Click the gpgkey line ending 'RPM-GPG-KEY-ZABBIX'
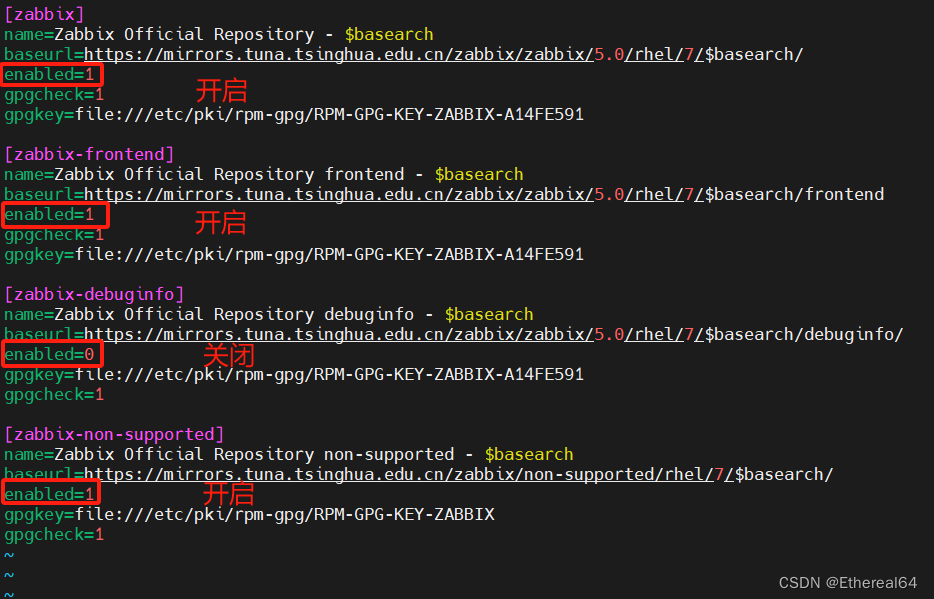 (x=249, y=514)
